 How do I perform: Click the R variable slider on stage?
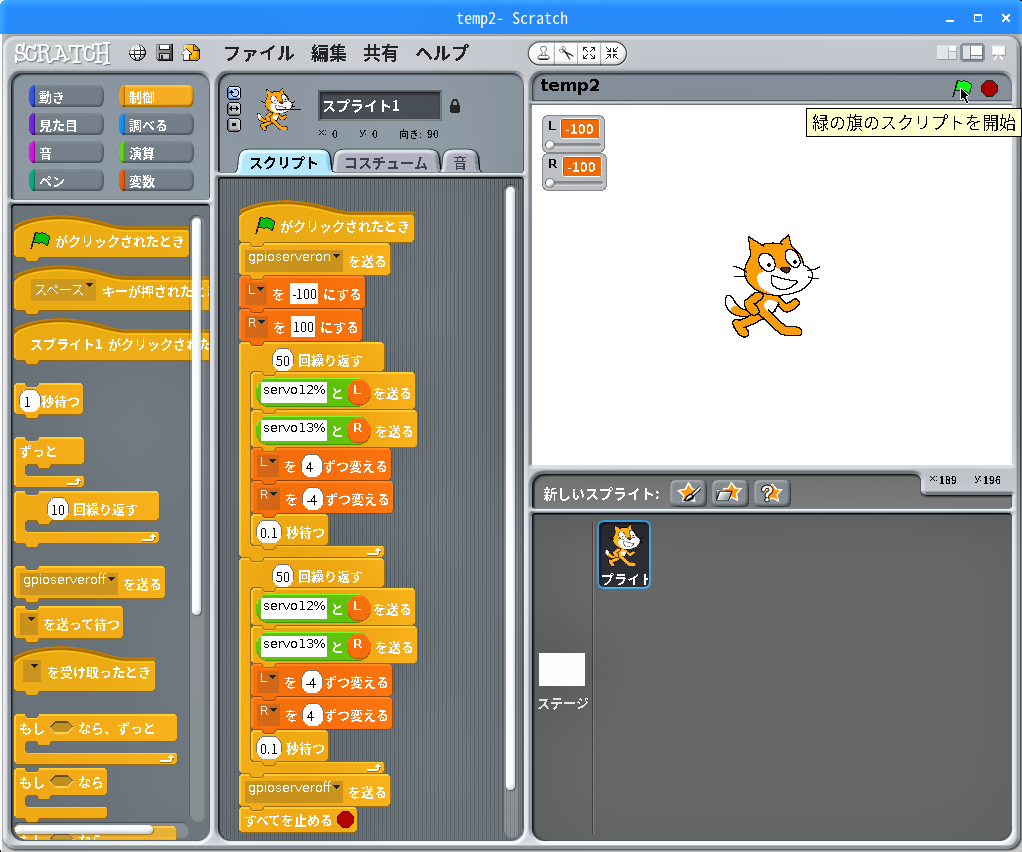point(574,183)
